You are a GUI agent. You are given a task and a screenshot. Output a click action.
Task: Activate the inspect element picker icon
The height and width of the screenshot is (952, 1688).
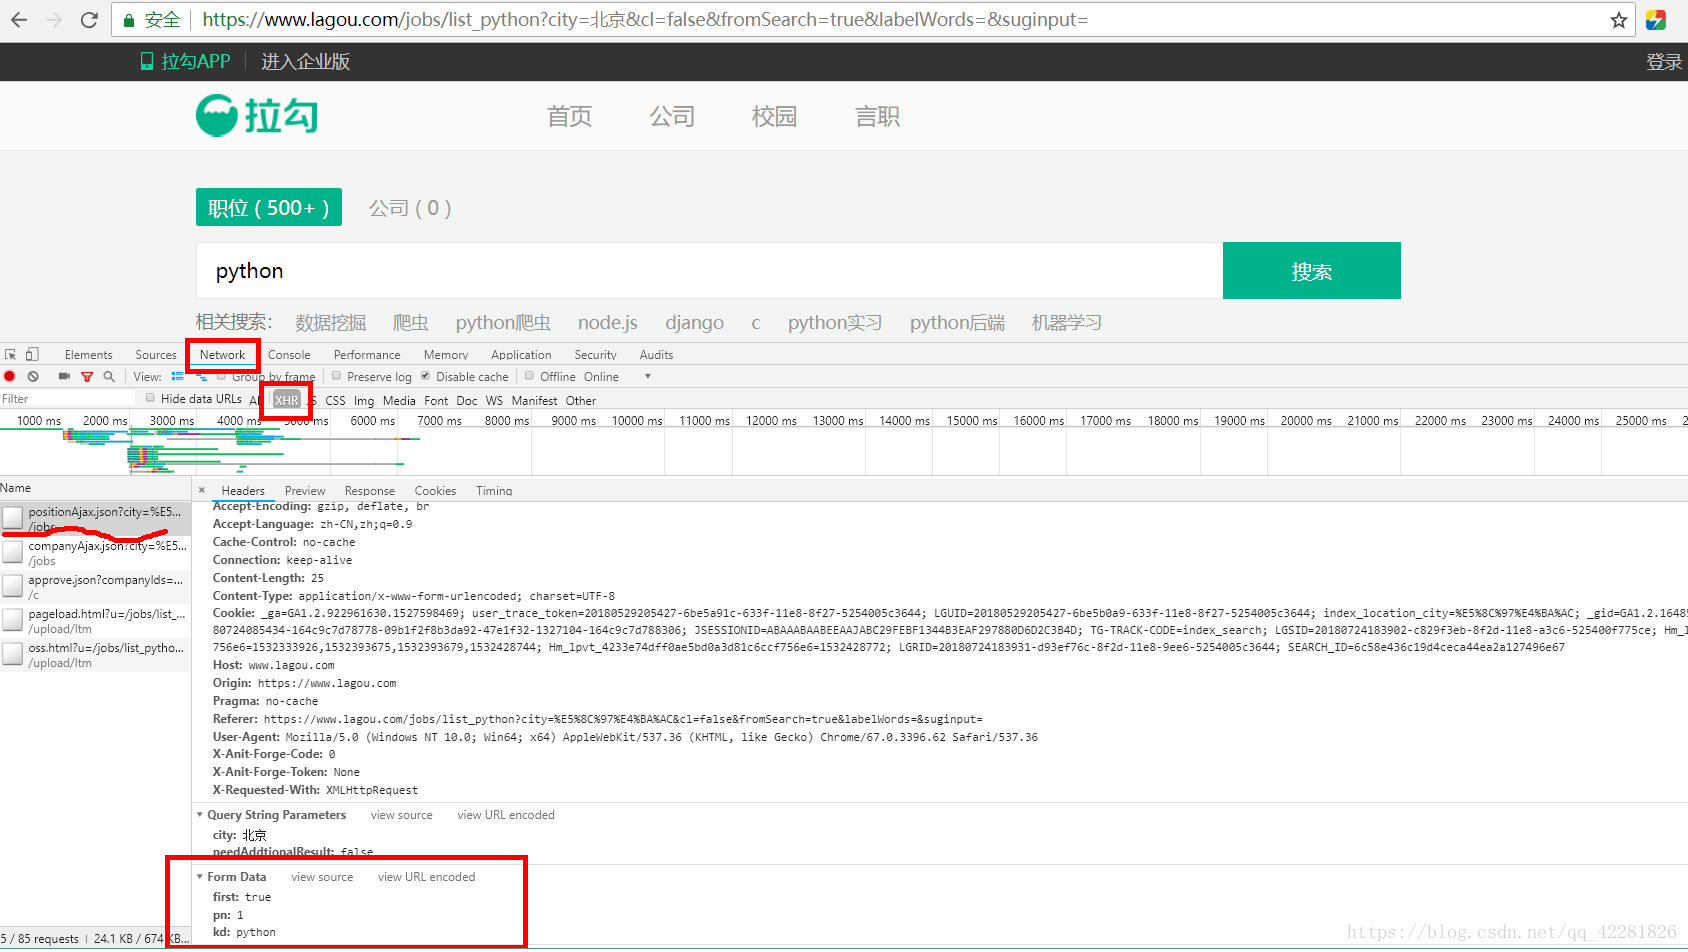[11, 354]
